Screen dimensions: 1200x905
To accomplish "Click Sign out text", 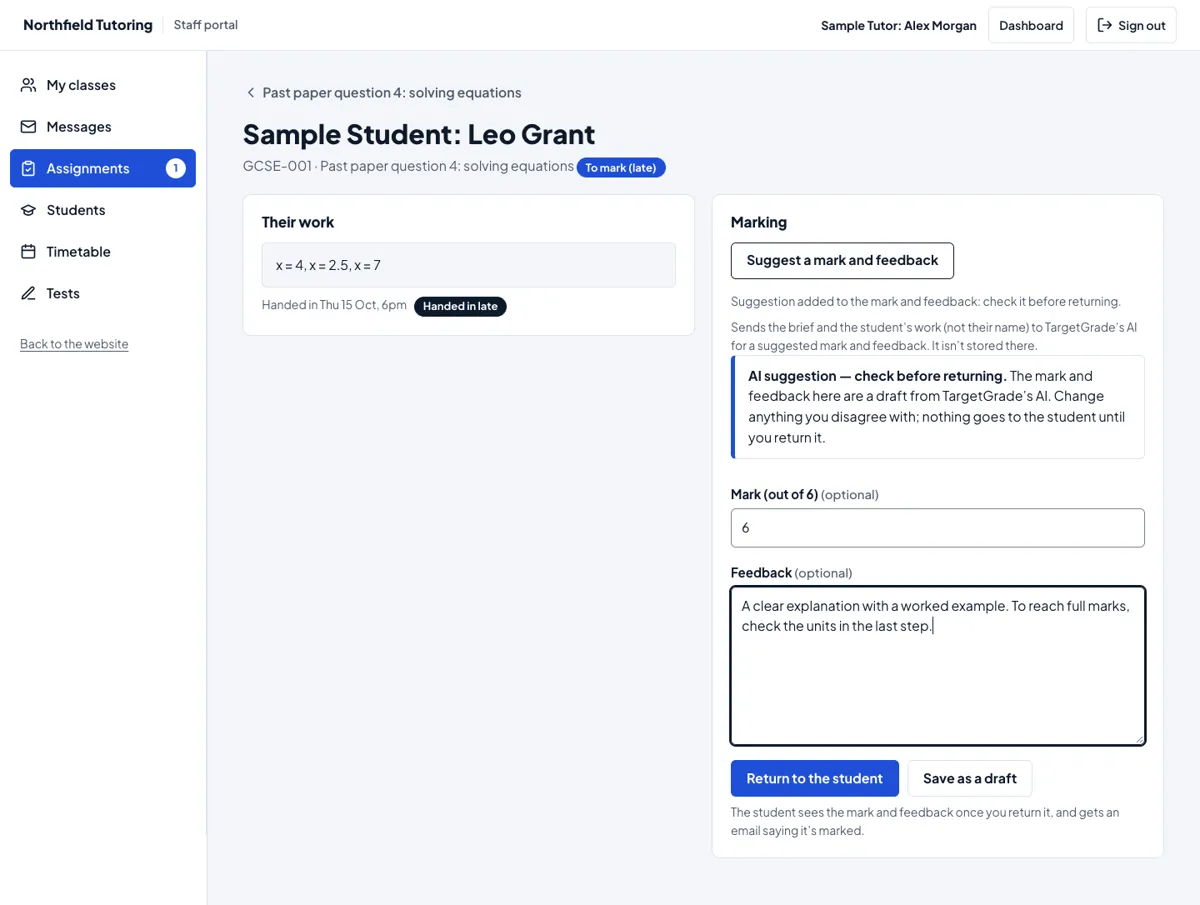I will 1142,26.
